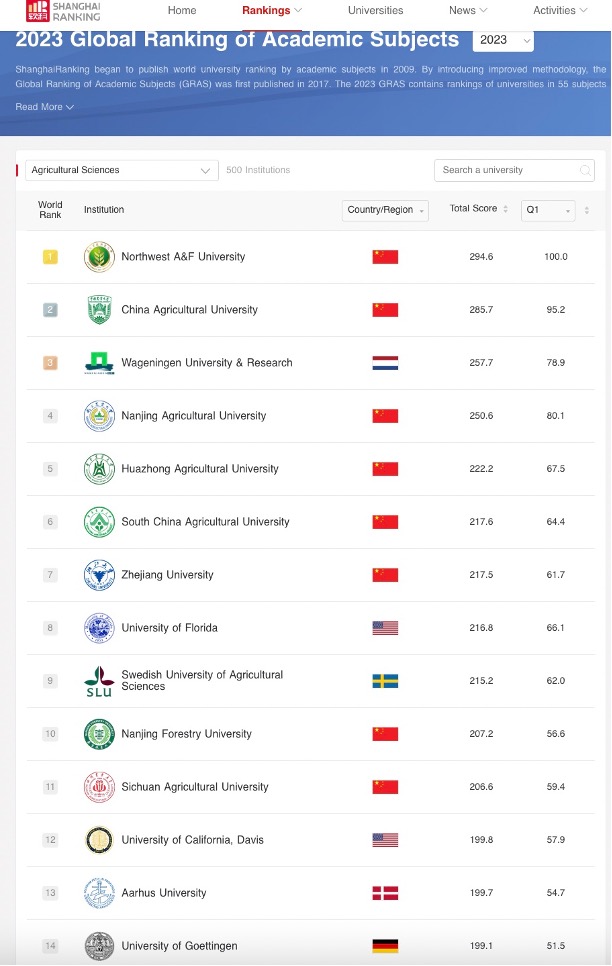The image size is (612, 966).
Task: Open the Country/Region filter dropdown
Action: (x=385, y=210)
